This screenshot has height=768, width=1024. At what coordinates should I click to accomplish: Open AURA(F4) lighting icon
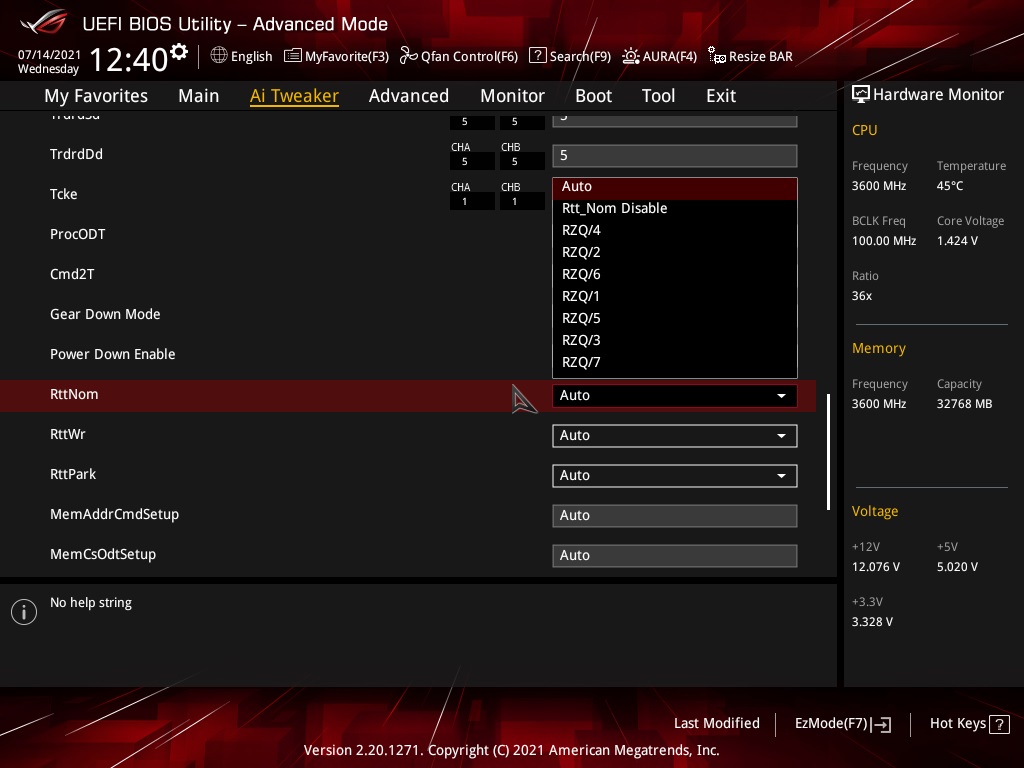click(x=630, y=56)
